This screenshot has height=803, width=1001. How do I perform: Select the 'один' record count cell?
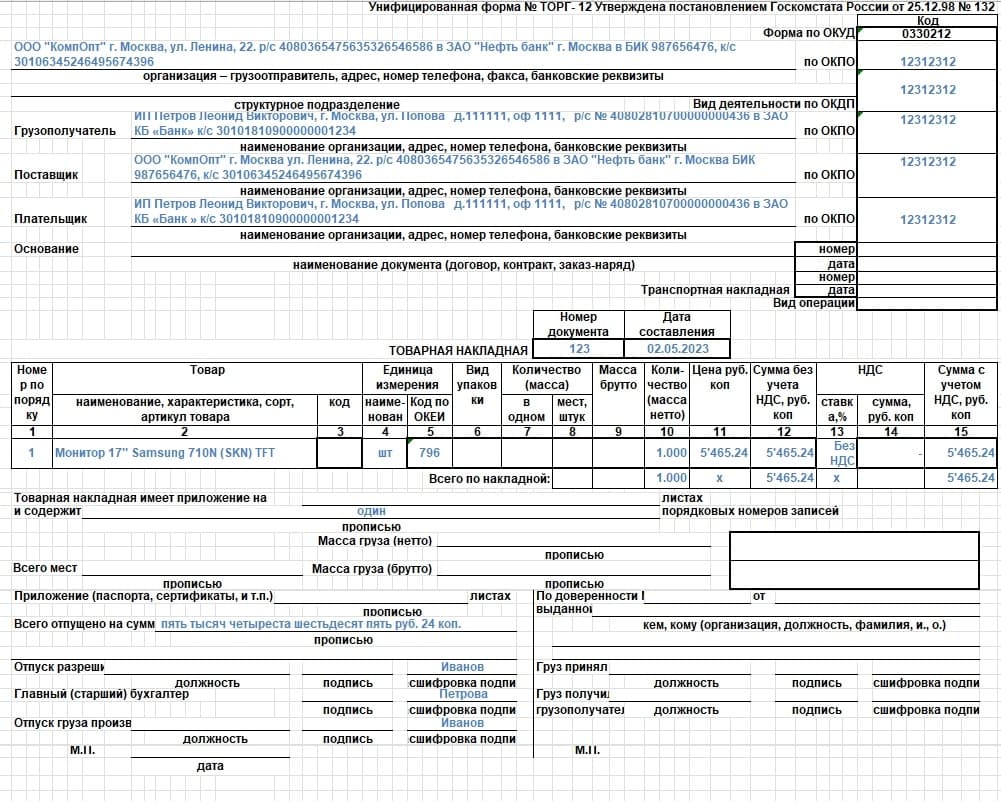[372, 511]
